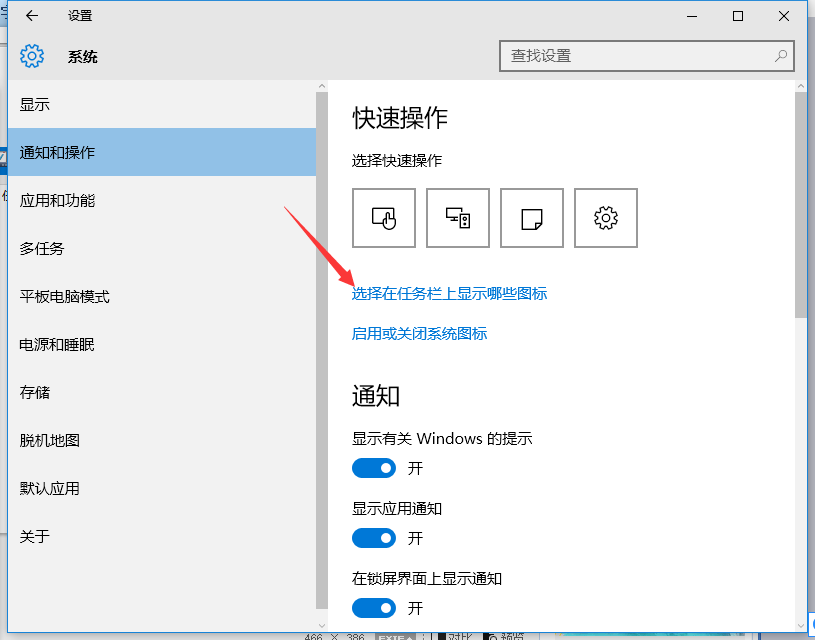Focus the 查找设置 search field
This screenshot has height=640, width=815.
coord(647,56)
